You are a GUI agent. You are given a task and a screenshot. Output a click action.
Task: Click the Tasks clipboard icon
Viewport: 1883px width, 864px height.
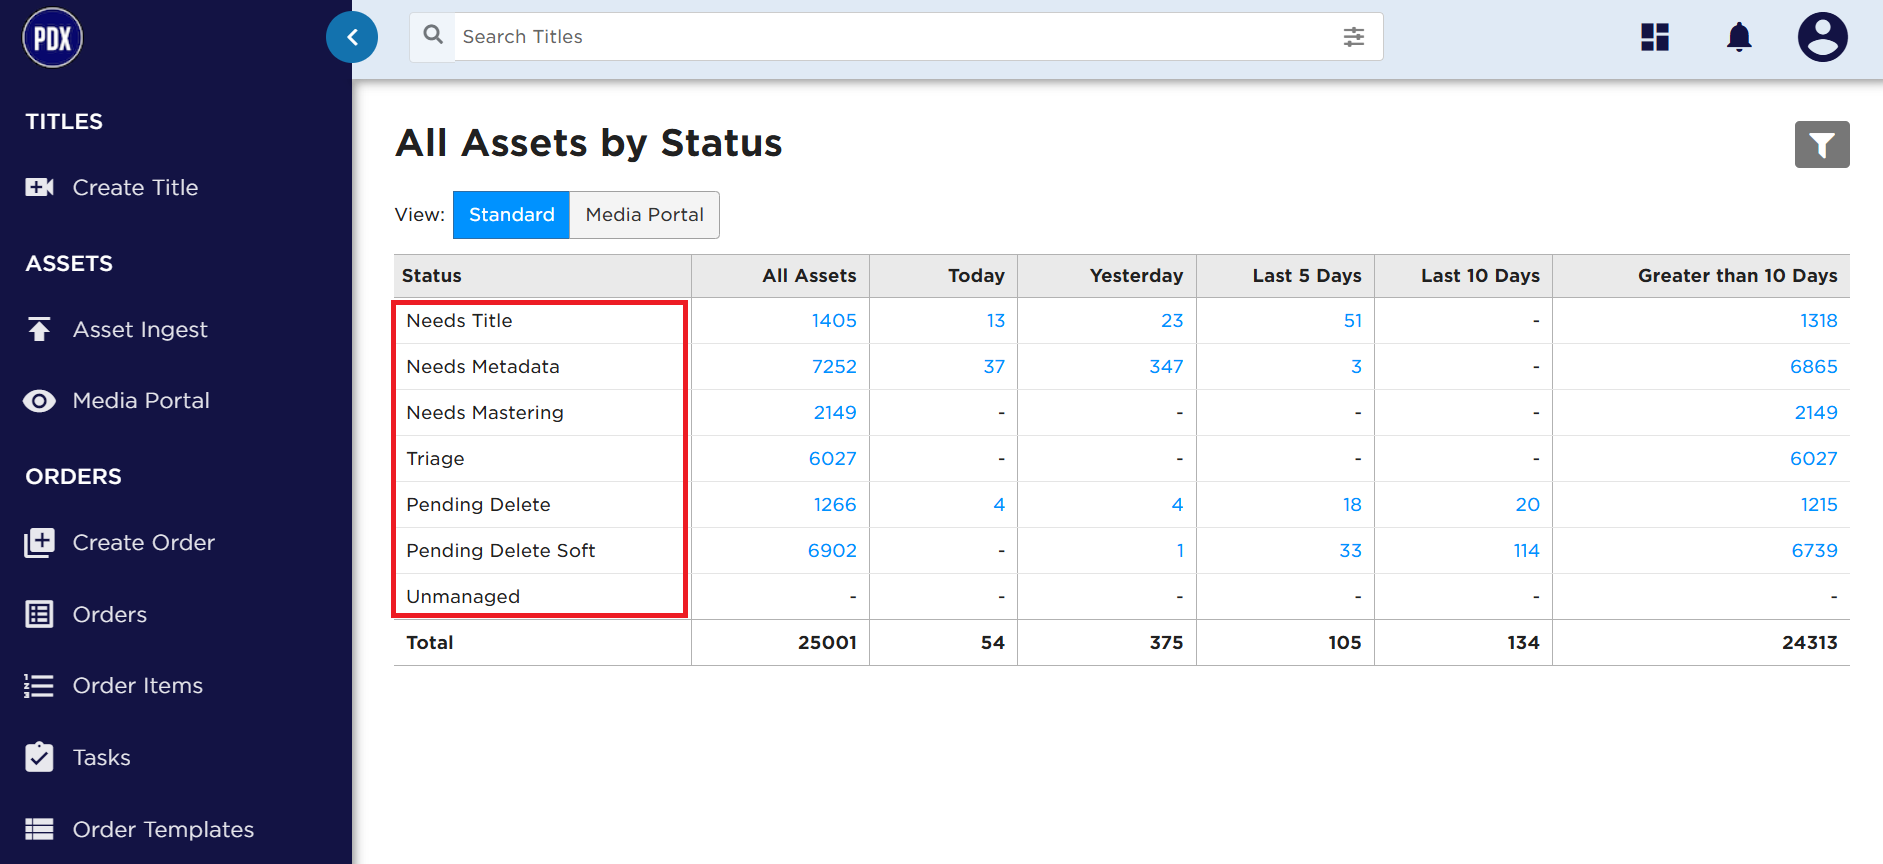coord(39,757)
